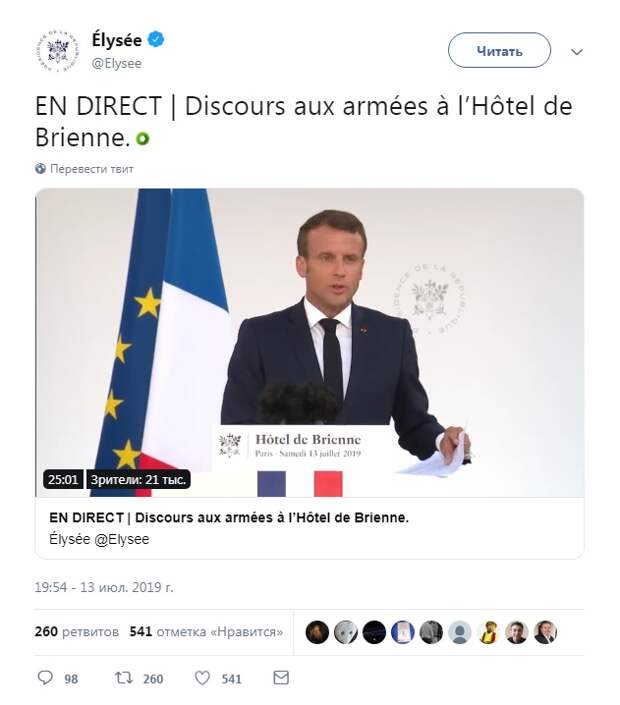Click the envelope direct message icon
This screenshot has height=705, width=620.
(x=281, y=678)
